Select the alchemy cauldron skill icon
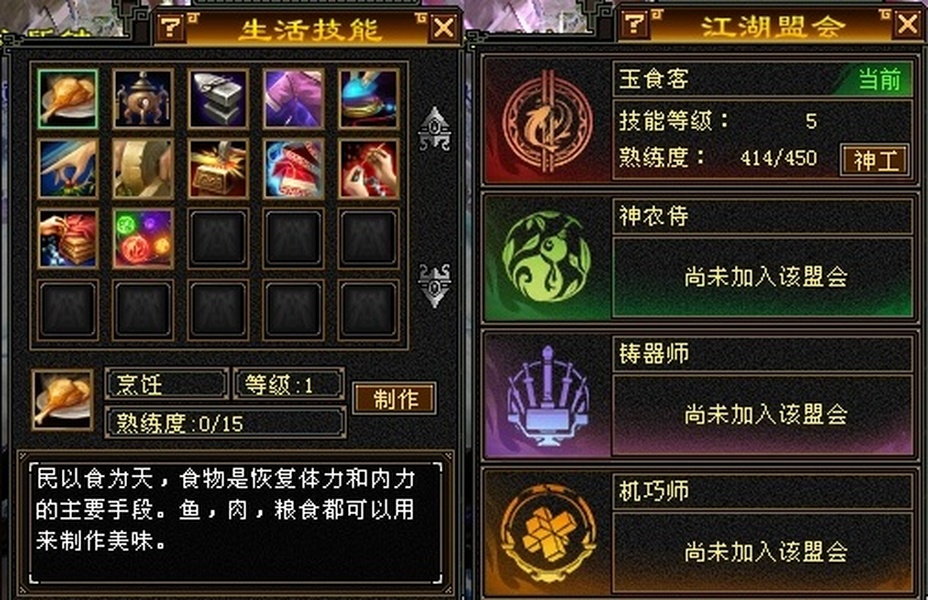The image size is (928, 600). click(x=143, y=99)
